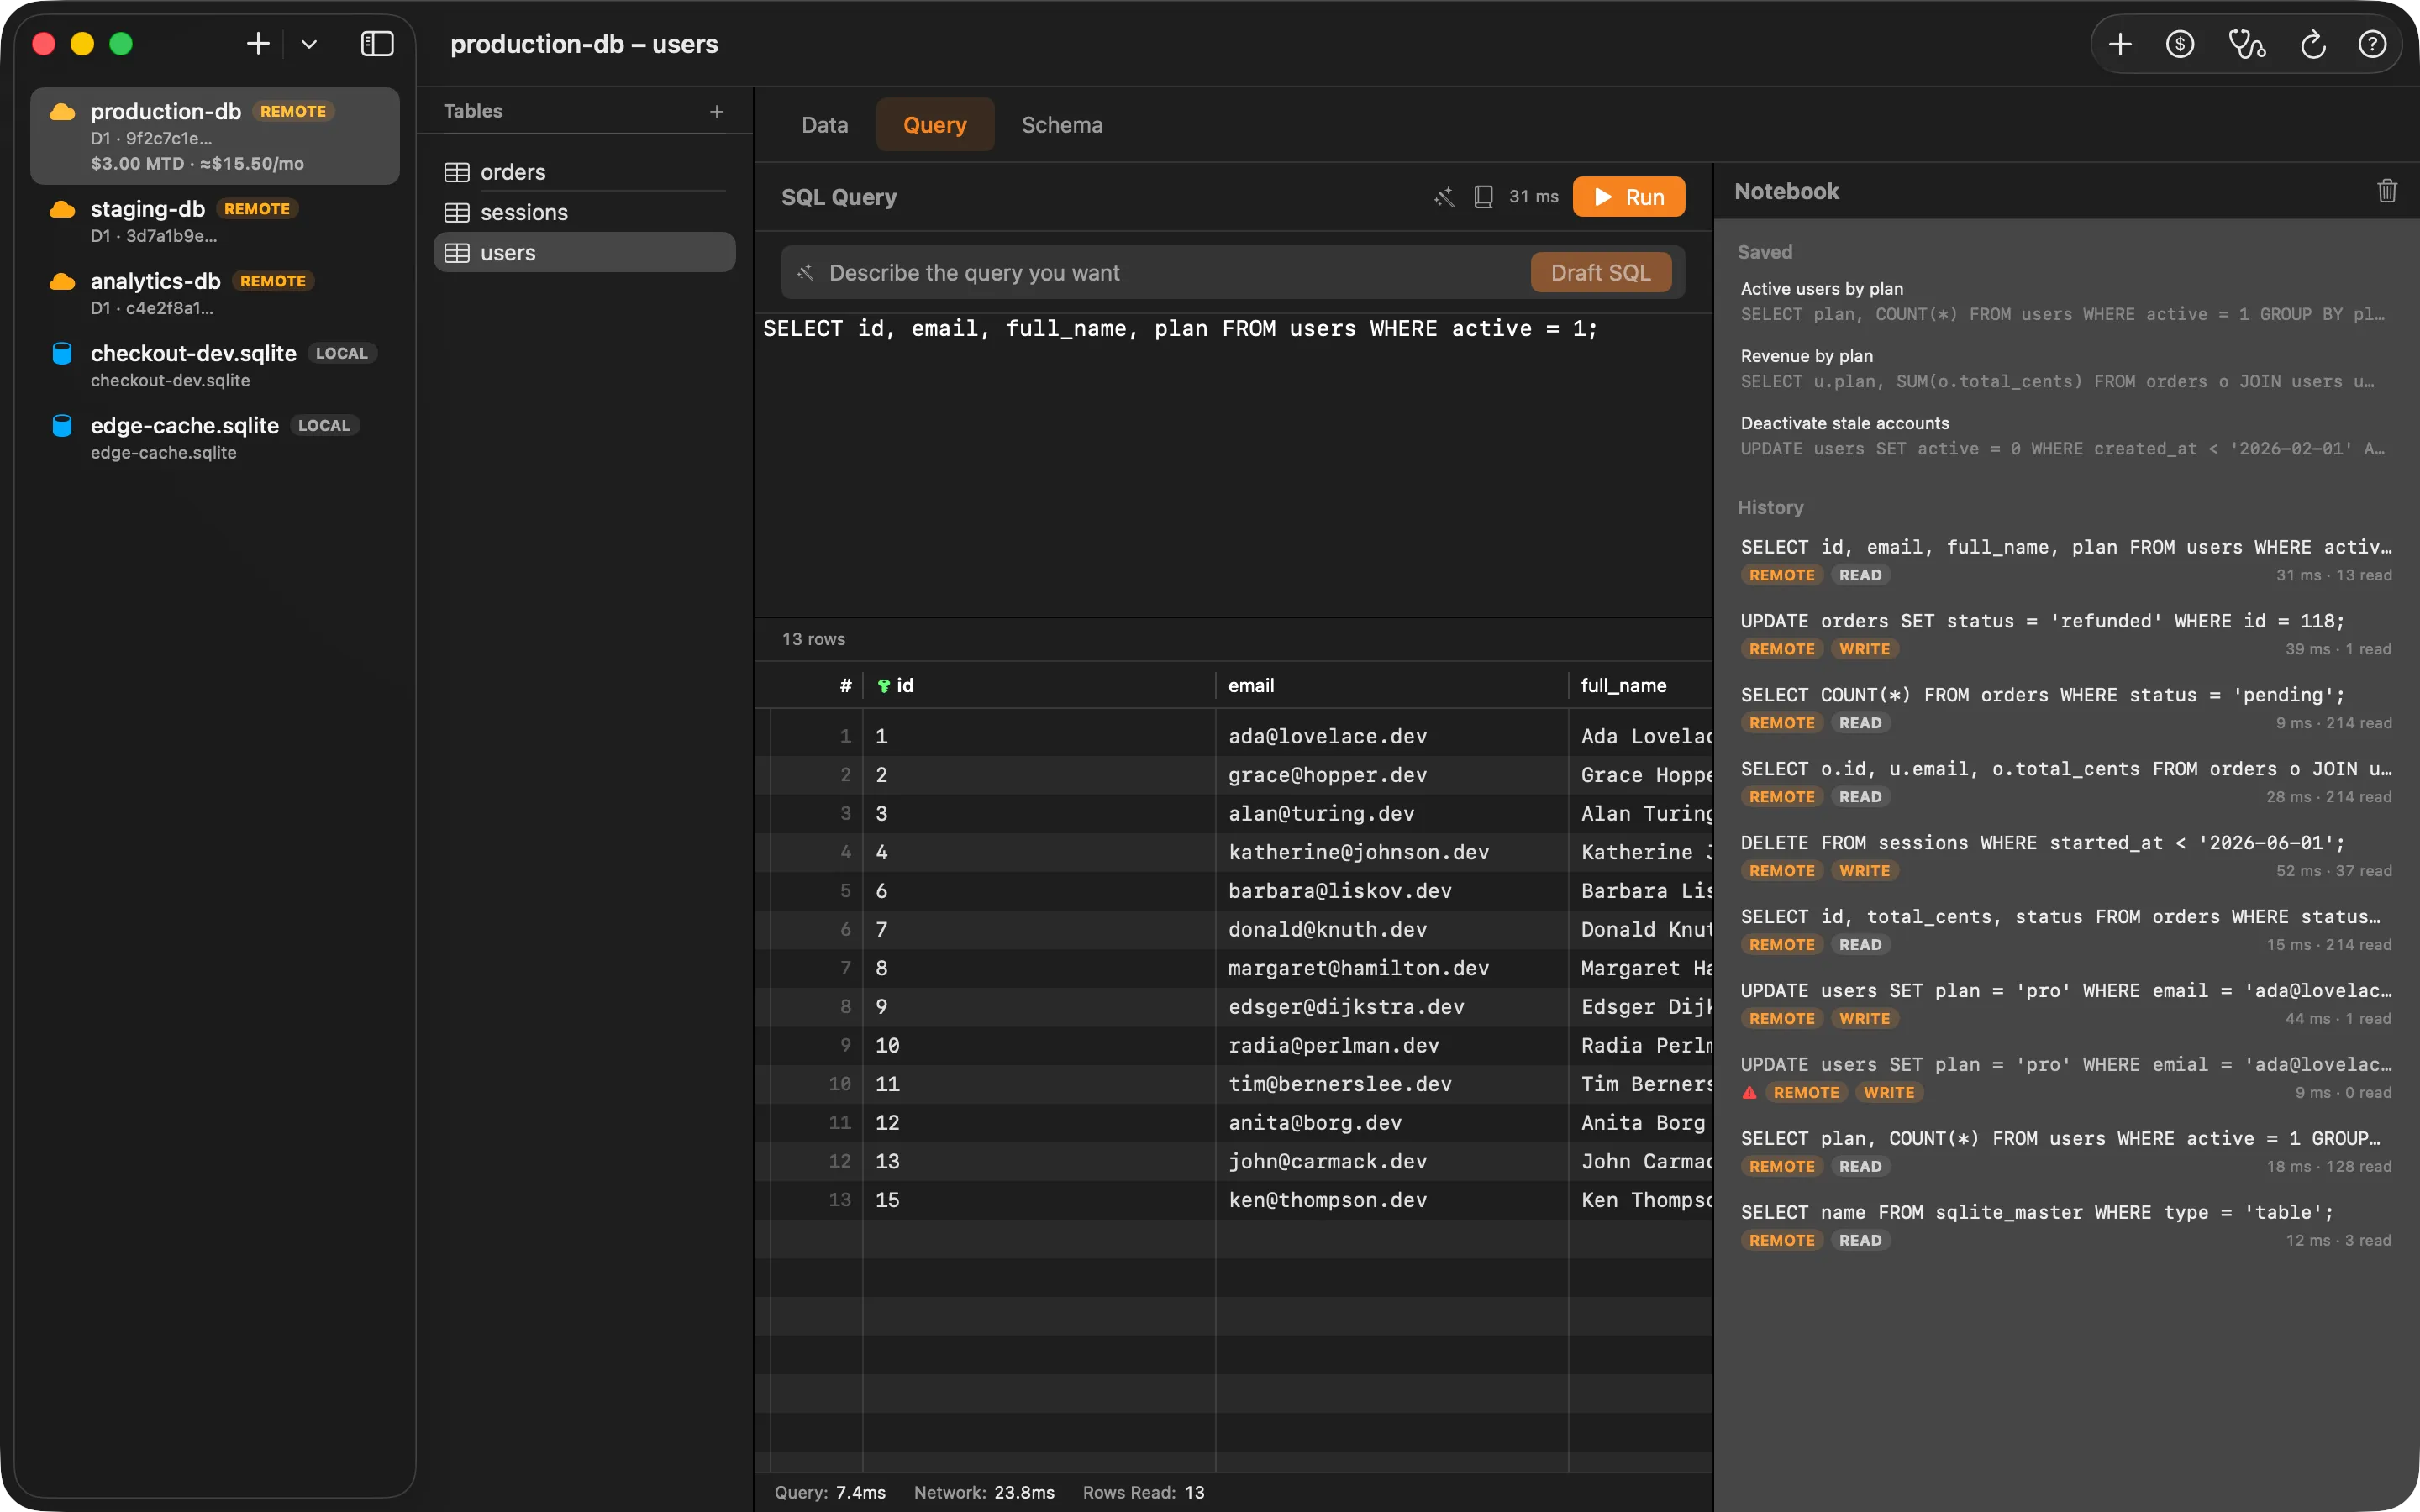Load saved query 'Deactivate stale accounts'
This screenshot has height=1512, width=2420.
coord(2065,435)
